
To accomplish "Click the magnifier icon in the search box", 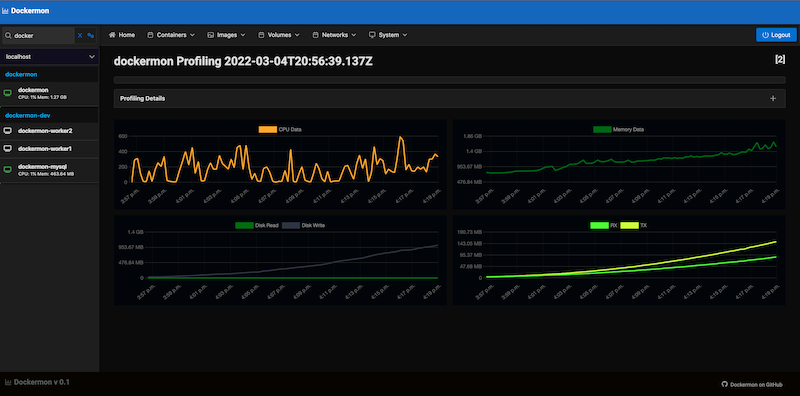I will pyautogui.click(x=8, y=36).
